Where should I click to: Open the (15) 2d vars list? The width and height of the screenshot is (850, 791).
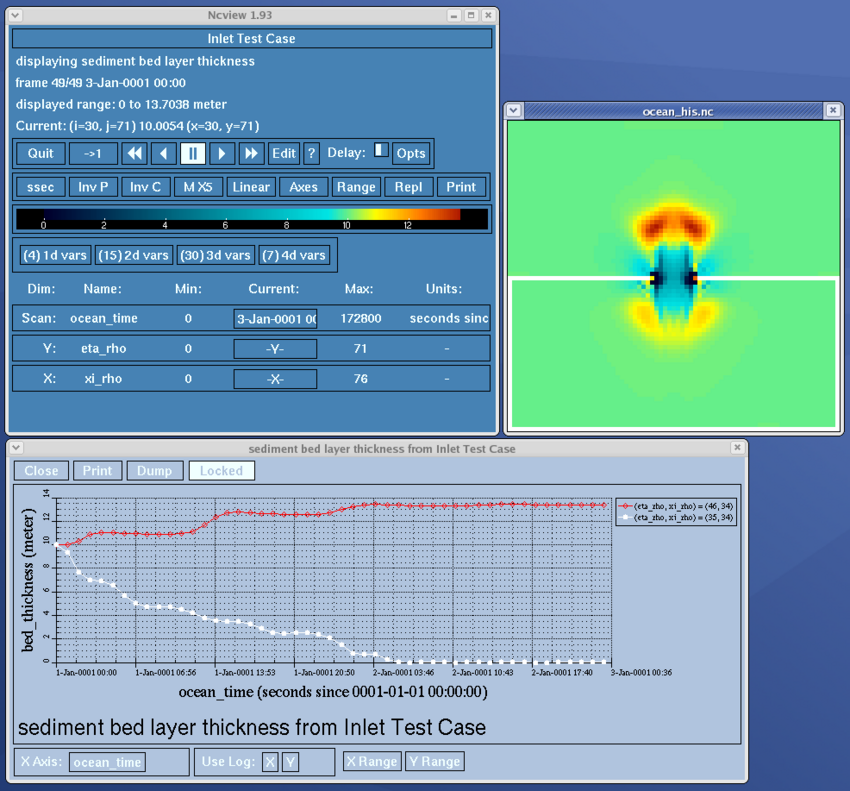134,255
